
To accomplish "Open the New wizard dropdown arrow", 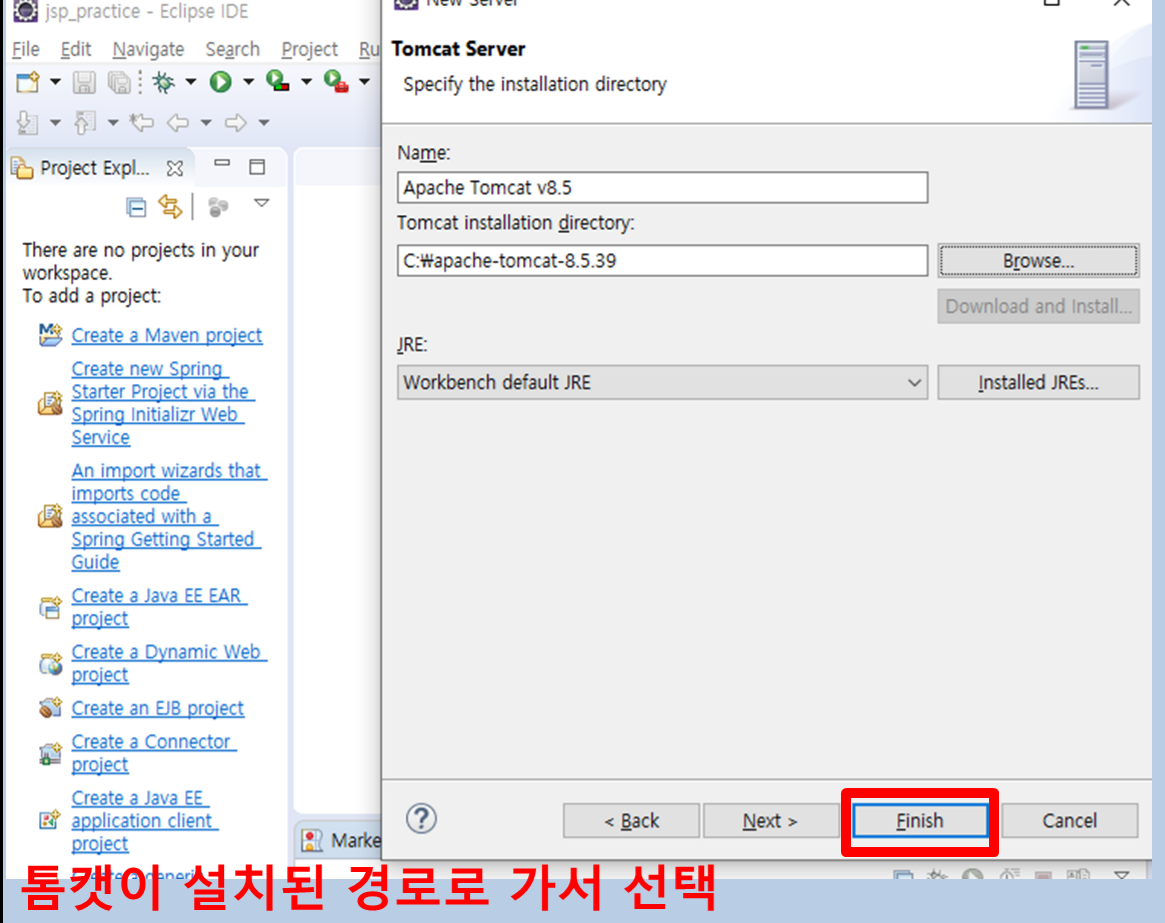I will point(55,82).
